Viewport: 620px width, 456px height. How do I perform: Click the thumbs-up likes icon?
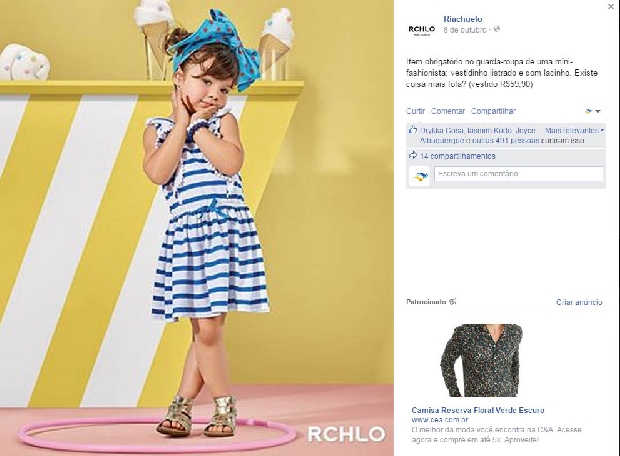(413, 130)
